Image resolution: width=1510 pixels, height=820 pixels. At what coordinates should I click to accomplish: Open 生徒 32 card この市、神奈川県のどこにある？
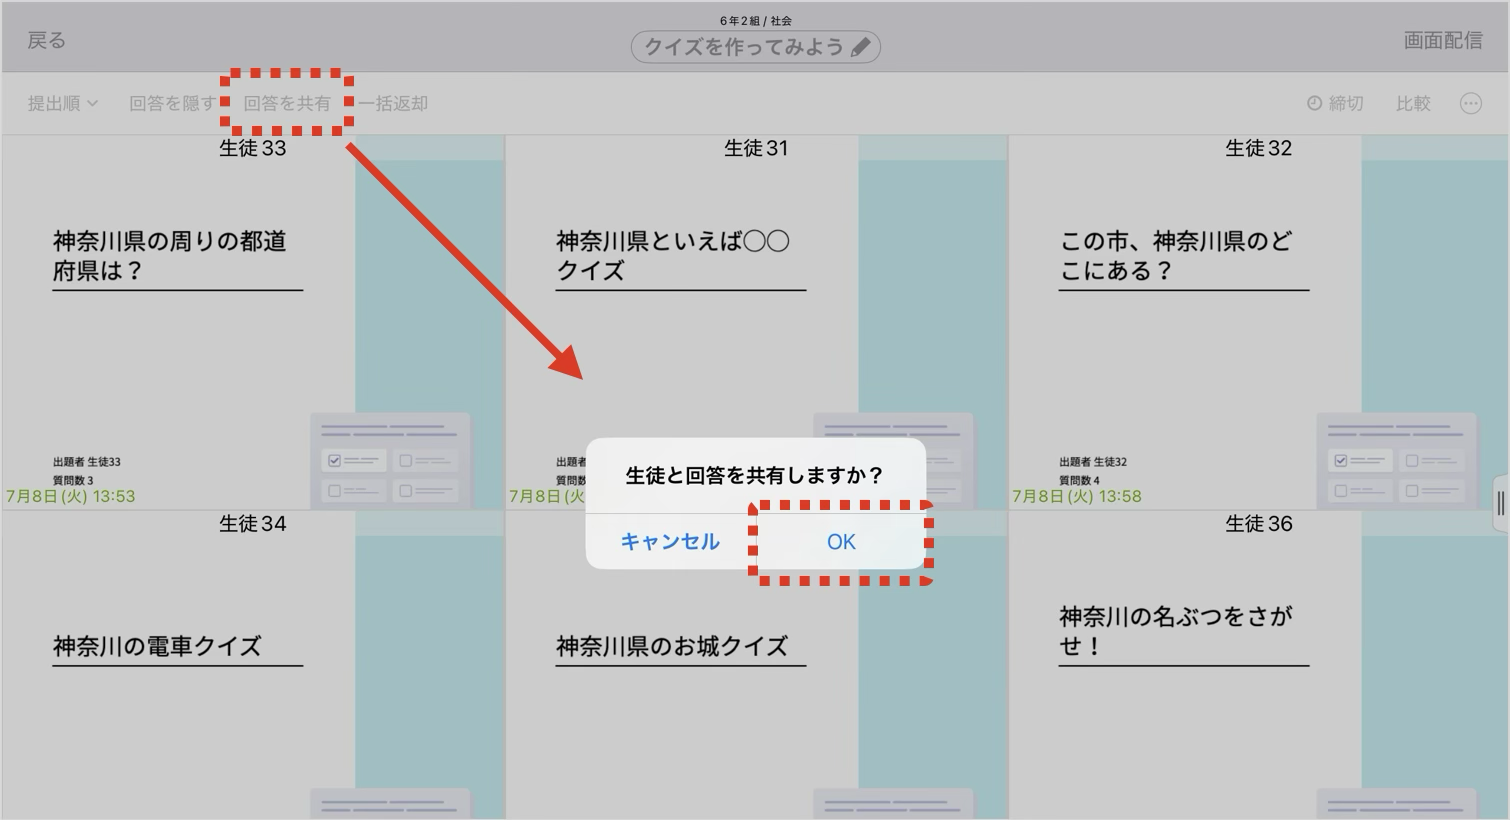coord(1259,323)
